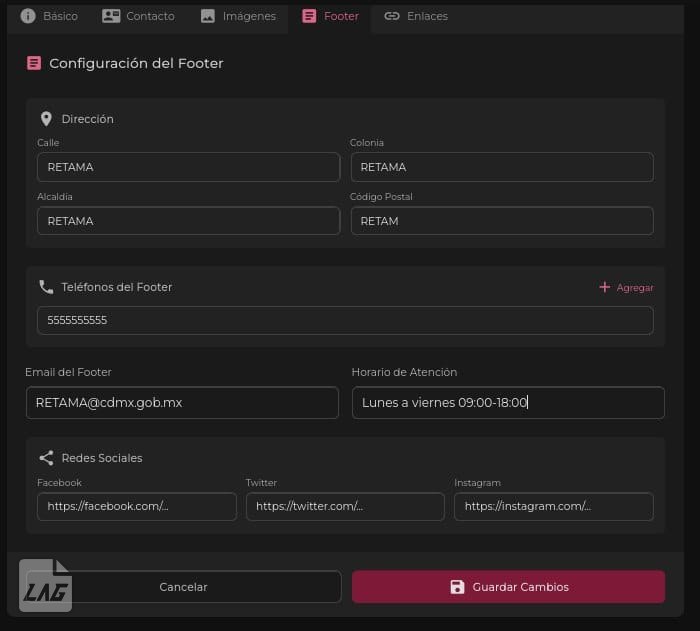
Task: Switch to the Contacto tab
Action: coord(138,16)
